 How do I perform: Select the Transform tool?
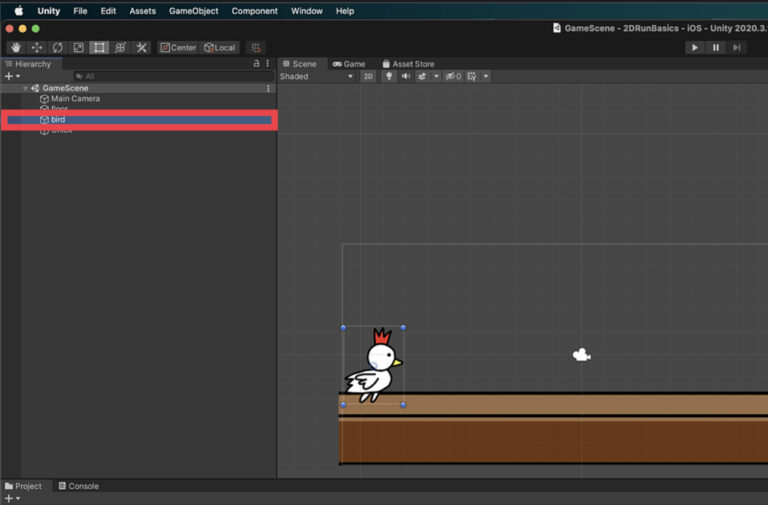(120, 48)
